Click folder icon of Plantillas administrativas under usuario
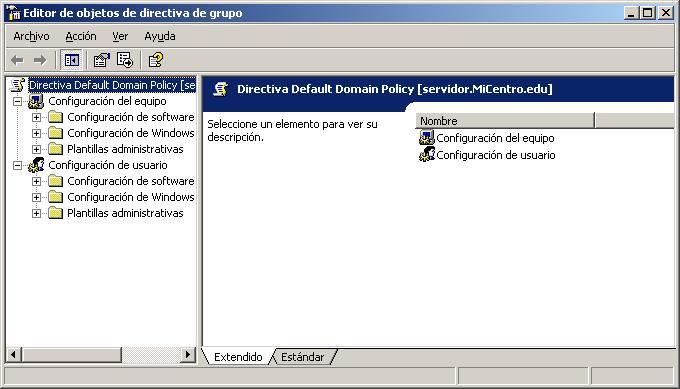Viewport: 680px width, 389px height. 56,213
